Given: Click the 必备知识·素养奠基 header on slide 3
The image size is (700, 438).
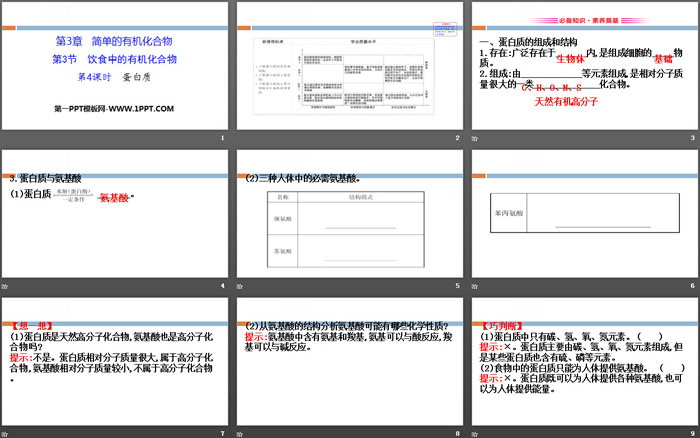Looking at the screenshot, I should pos(589,21).
